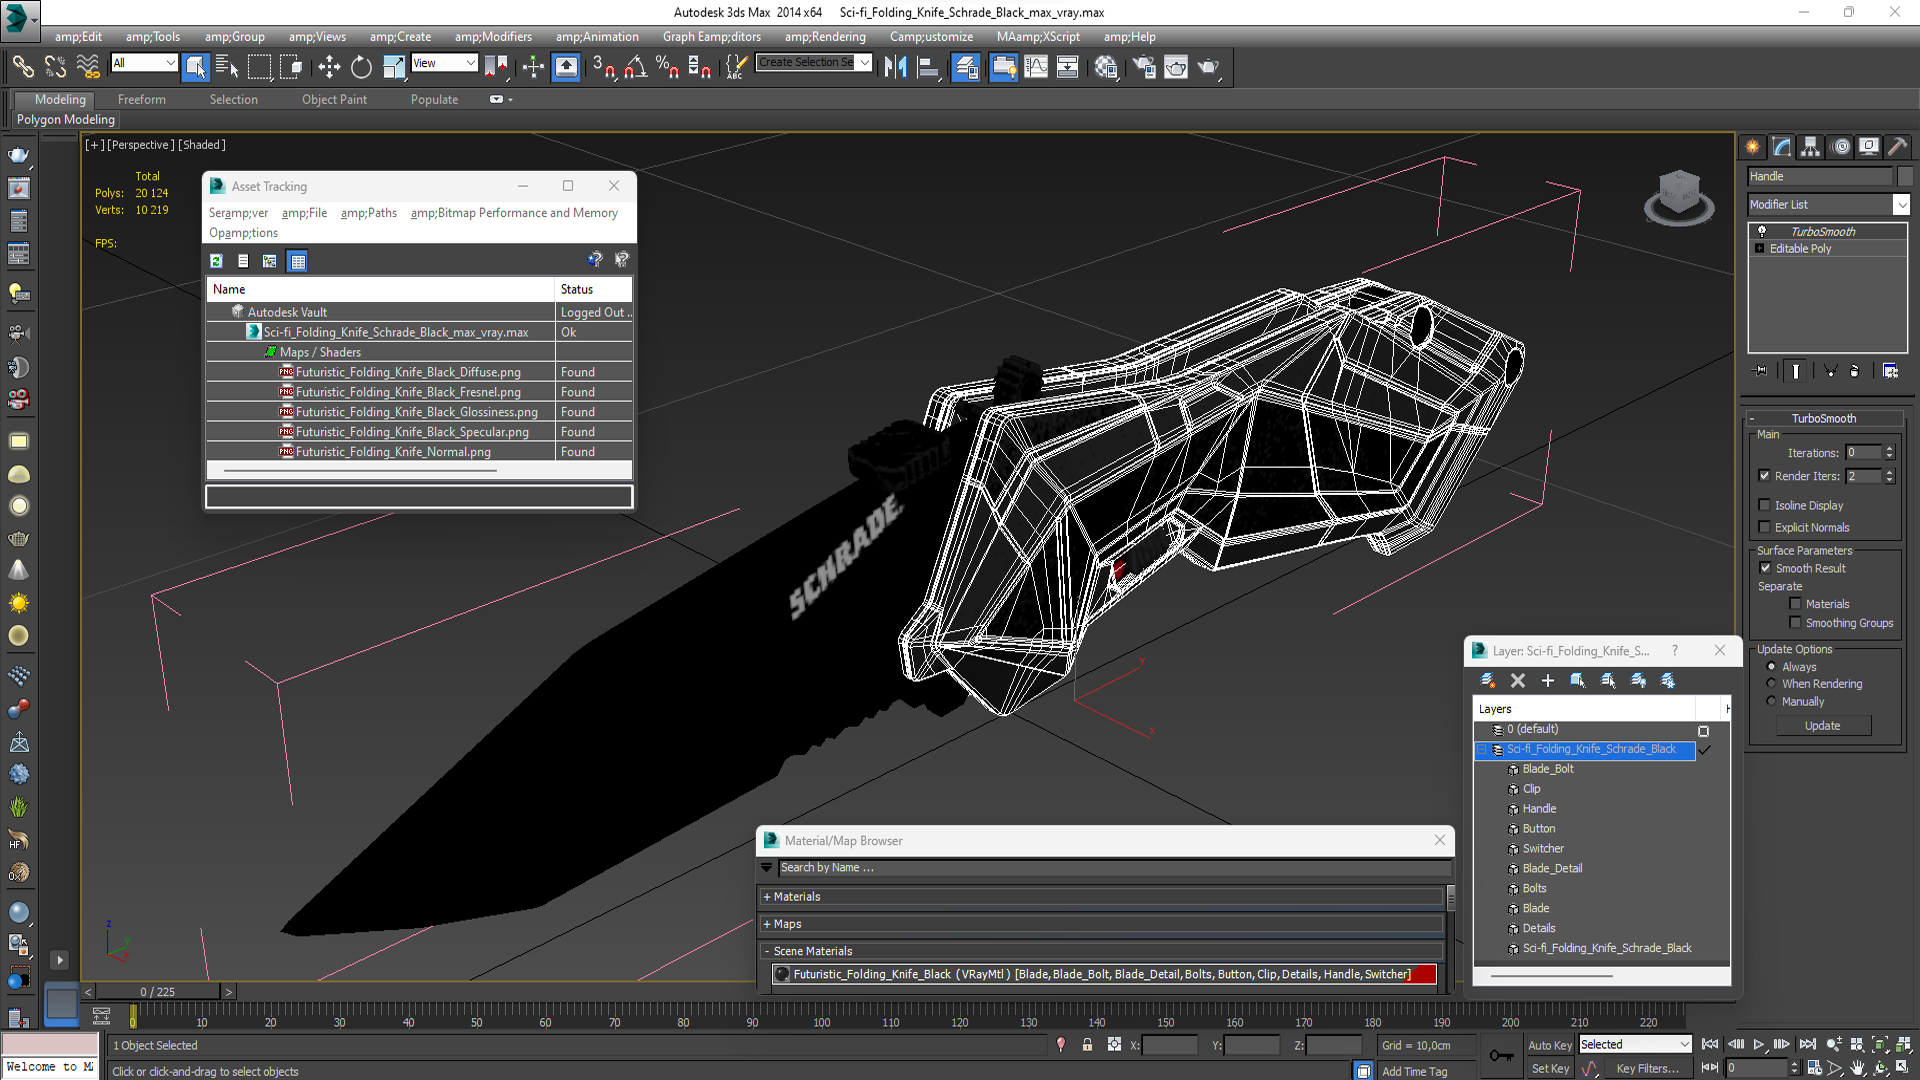The height and width of the screenshot is (1080, 1920).
Task: Click the Align tool icon
Action: (x=928, y=67)
